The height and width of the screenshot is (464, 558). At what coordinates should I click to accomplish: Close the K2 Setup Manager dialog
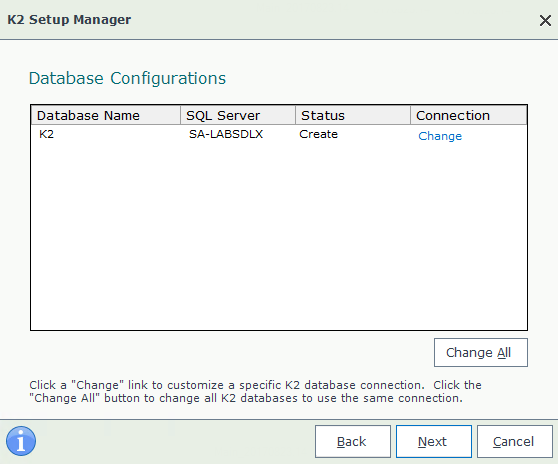(545, 20)
